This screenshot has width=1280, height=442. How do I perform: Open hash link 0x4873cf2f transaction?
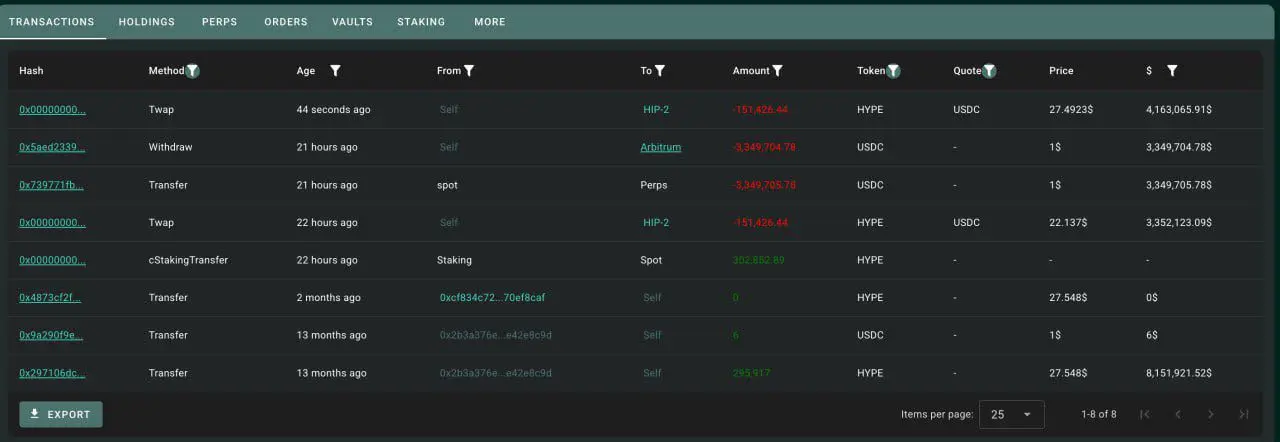(50, 298)
